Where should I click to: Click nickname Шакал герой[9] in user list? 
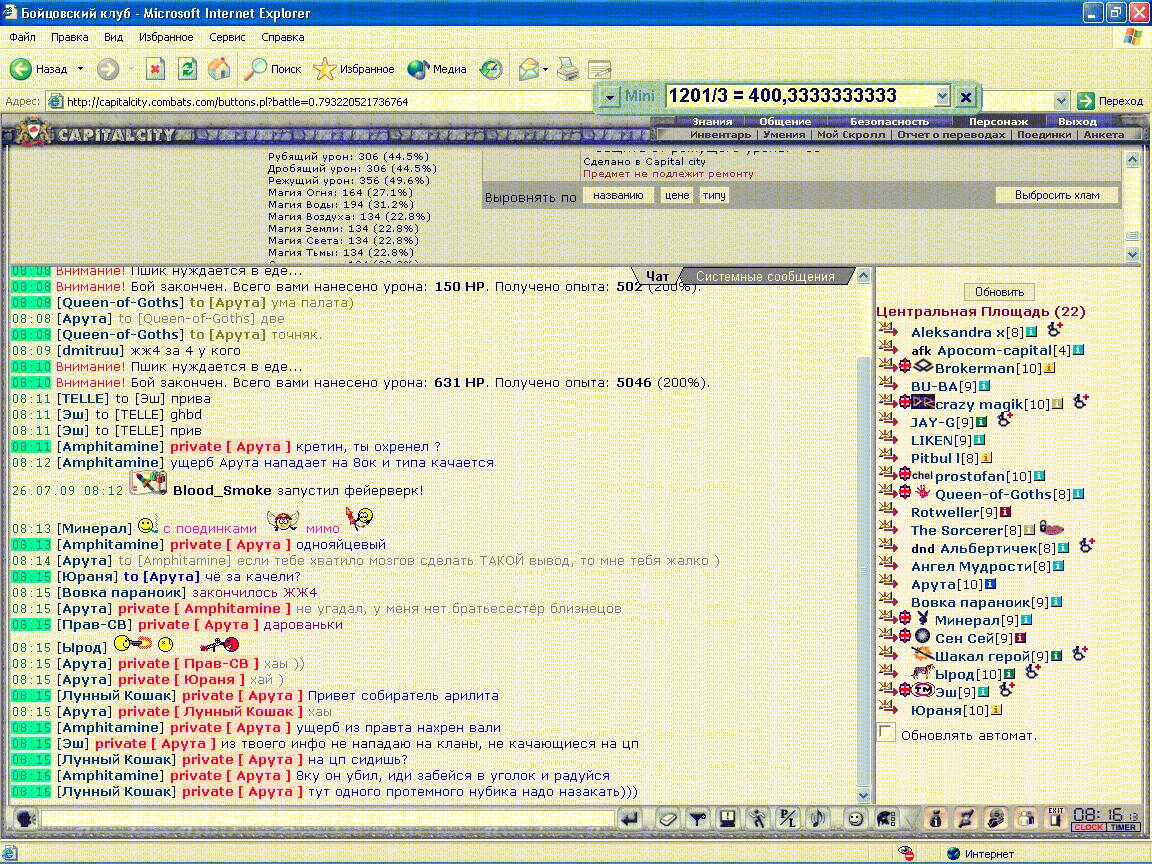(991, 656)
